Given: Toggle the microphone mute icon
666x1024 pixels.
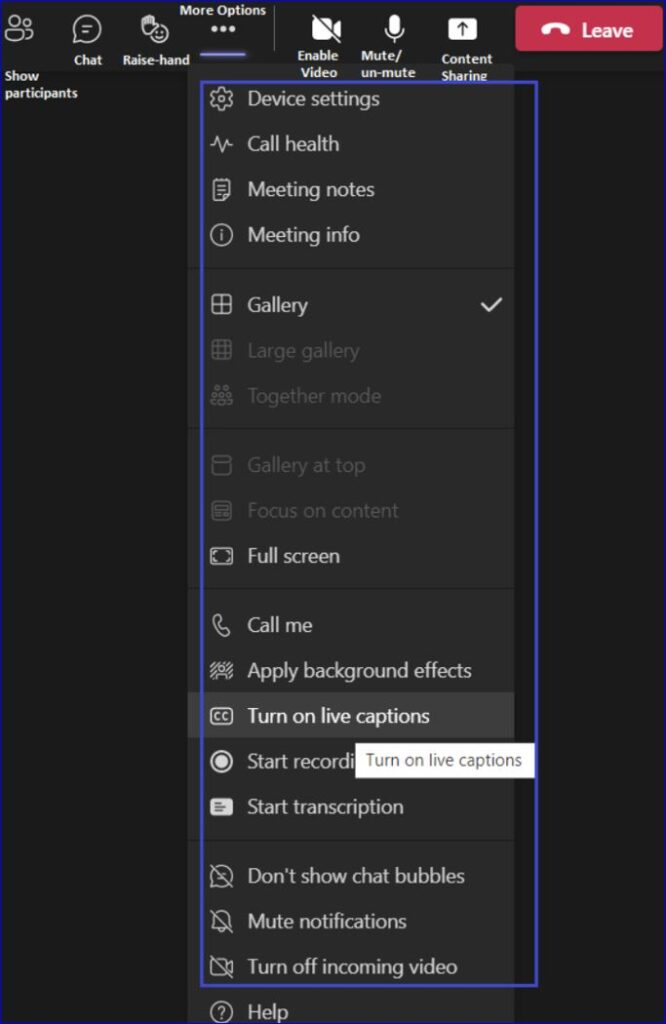Looking at the screenshot, I should 394,29.
